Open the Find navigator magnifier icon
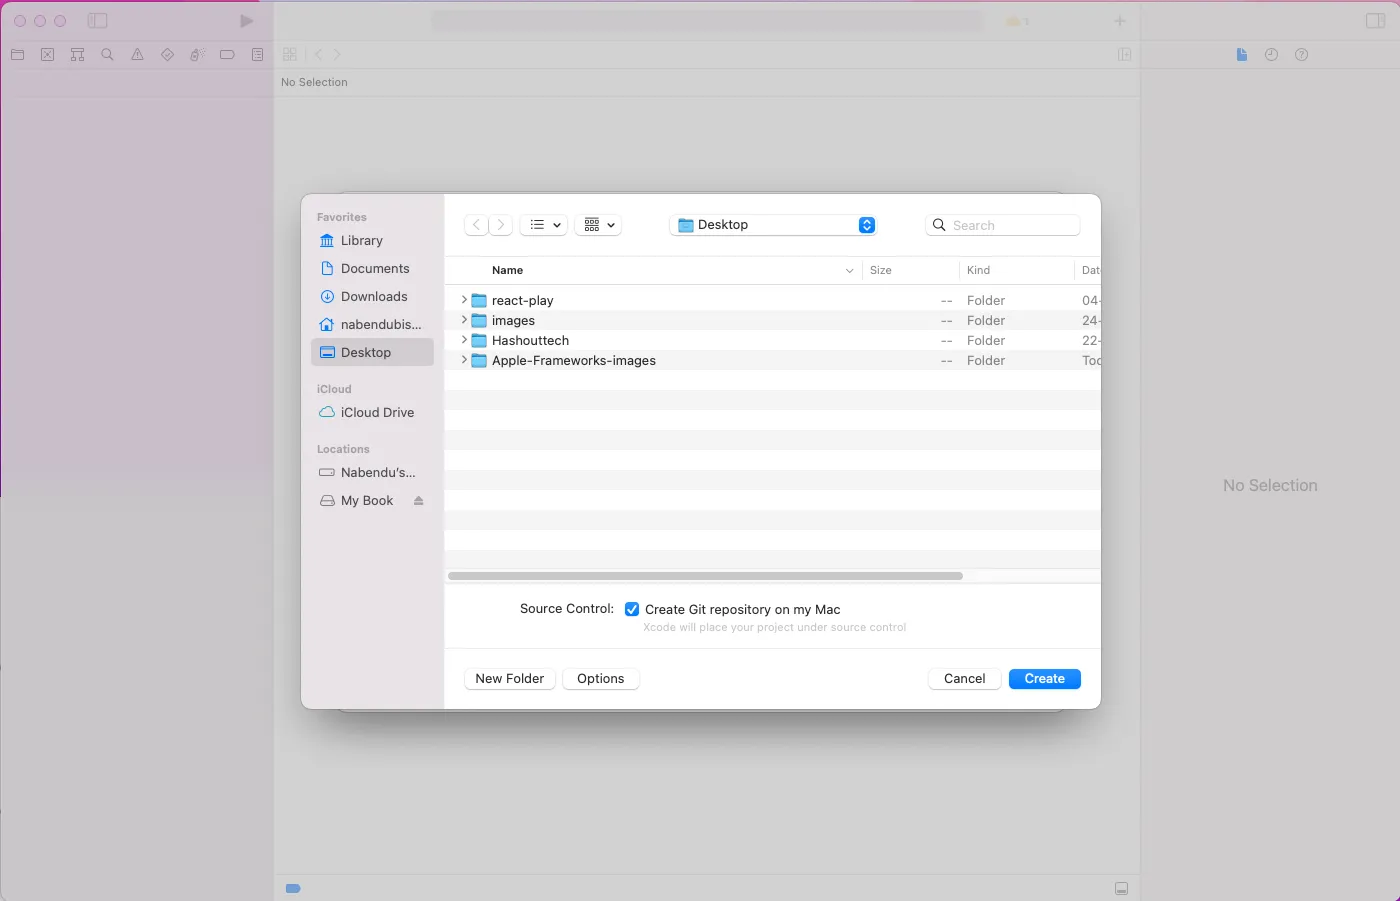The height and width of the screenshot is (901, 1400). (x=107, y=55)
